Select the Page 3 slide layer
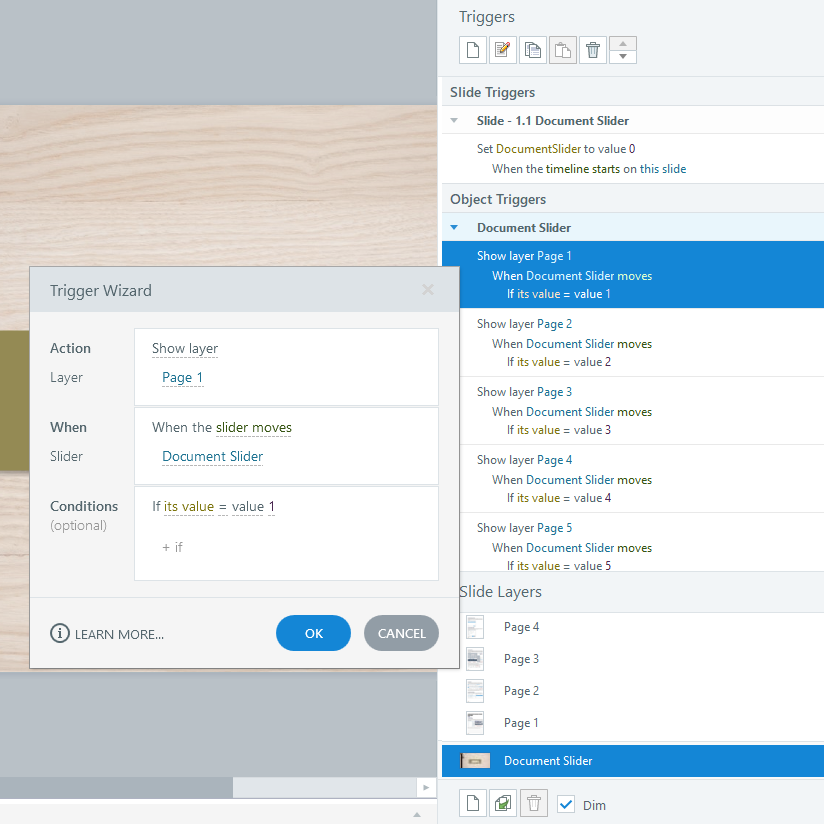This screenshot has width=824, height=824. point(633,659)
